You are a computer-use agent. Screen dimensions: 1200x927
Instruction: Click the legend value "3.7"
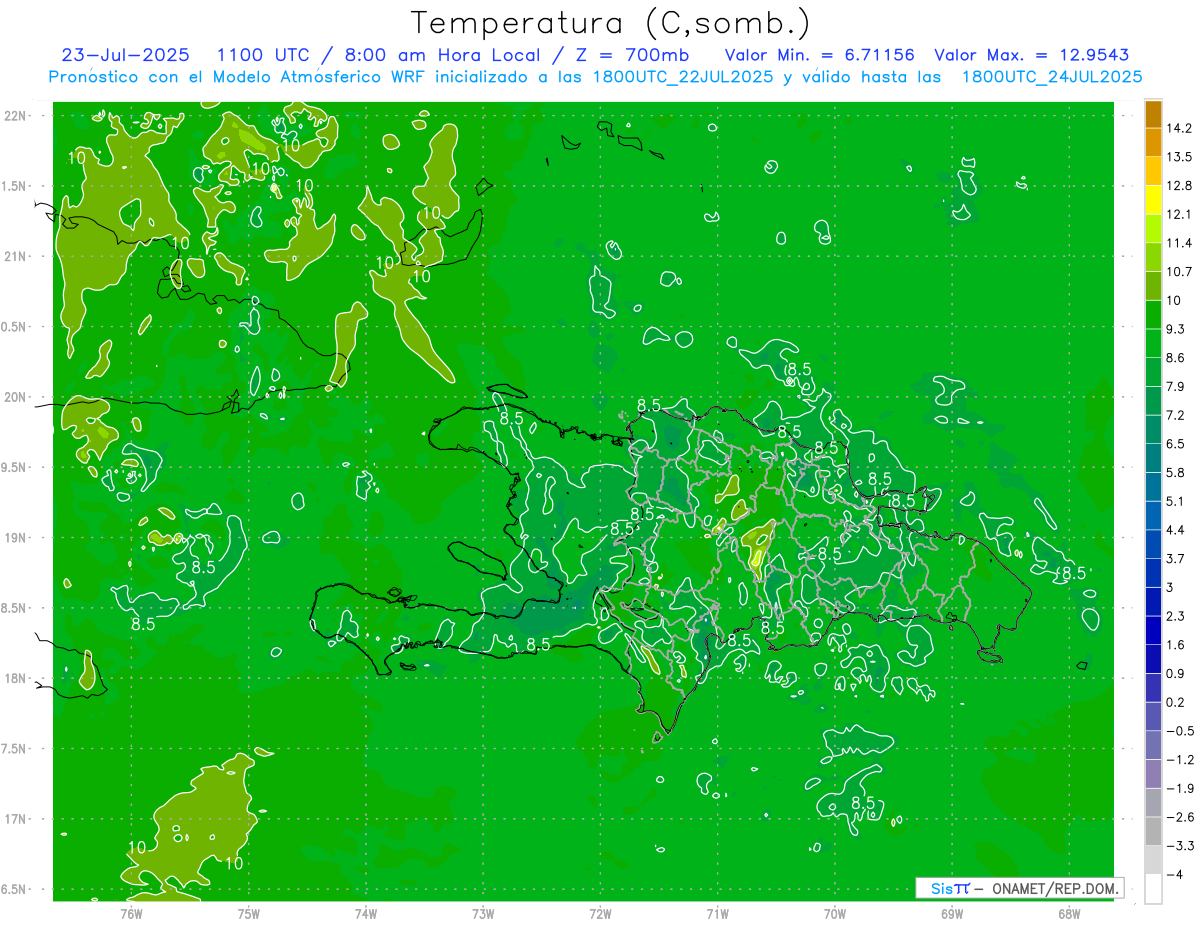(1176, 559)
